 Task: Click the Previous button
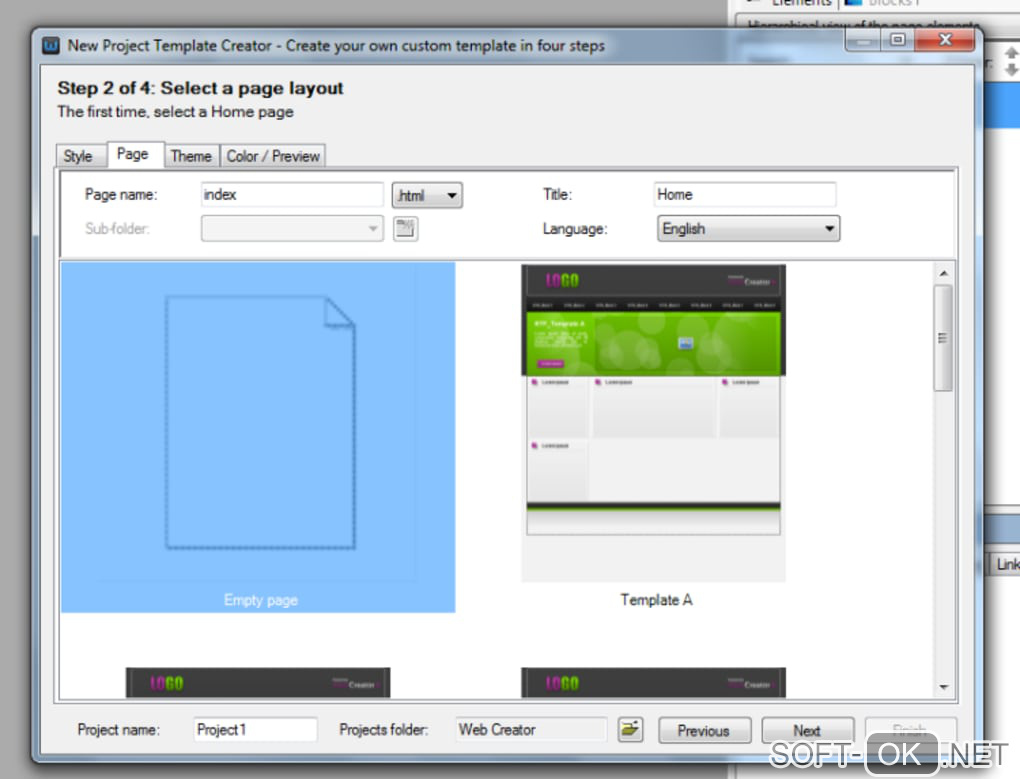coord(705,730)
